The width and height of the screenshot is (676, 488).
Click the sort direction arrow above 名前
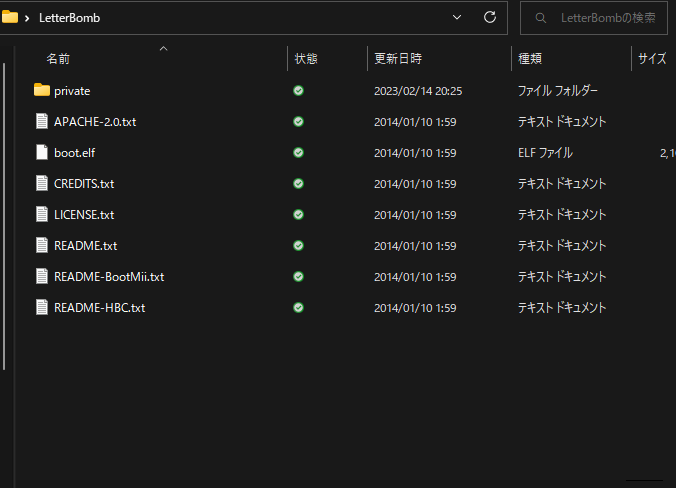pos(163,49)
